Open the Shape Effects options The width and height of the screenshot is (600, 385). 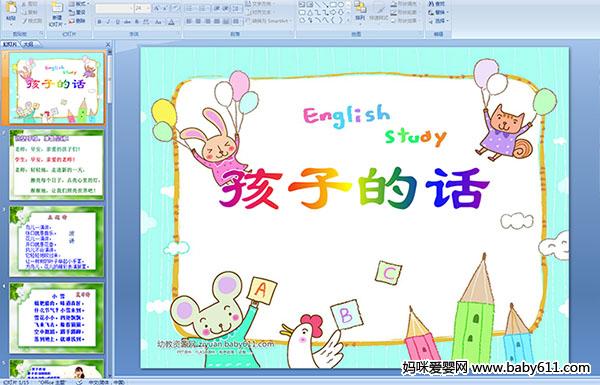[404, 21]
